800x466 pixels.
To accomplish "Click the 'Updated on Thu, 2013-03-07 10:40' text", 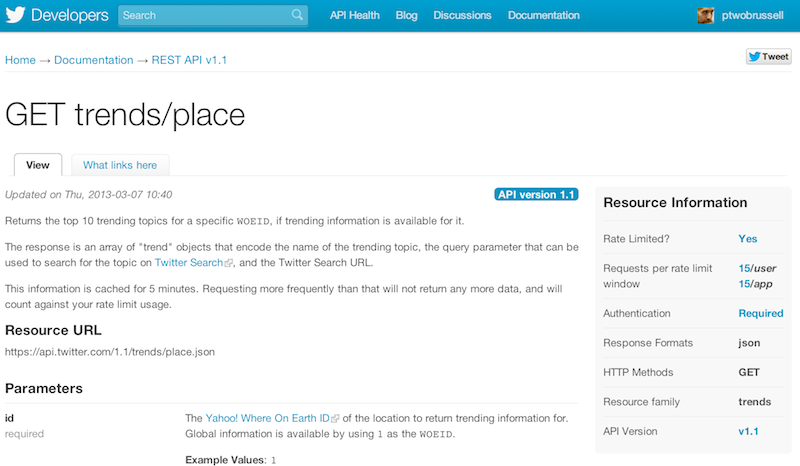I will 89,194.
